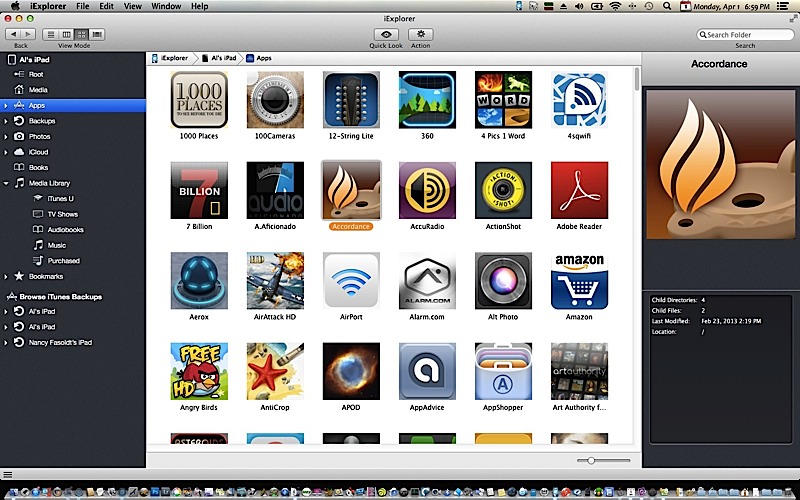Expand the iCloud sidebar item
Screen dimensions: 800x500
[x=6, y=152]
